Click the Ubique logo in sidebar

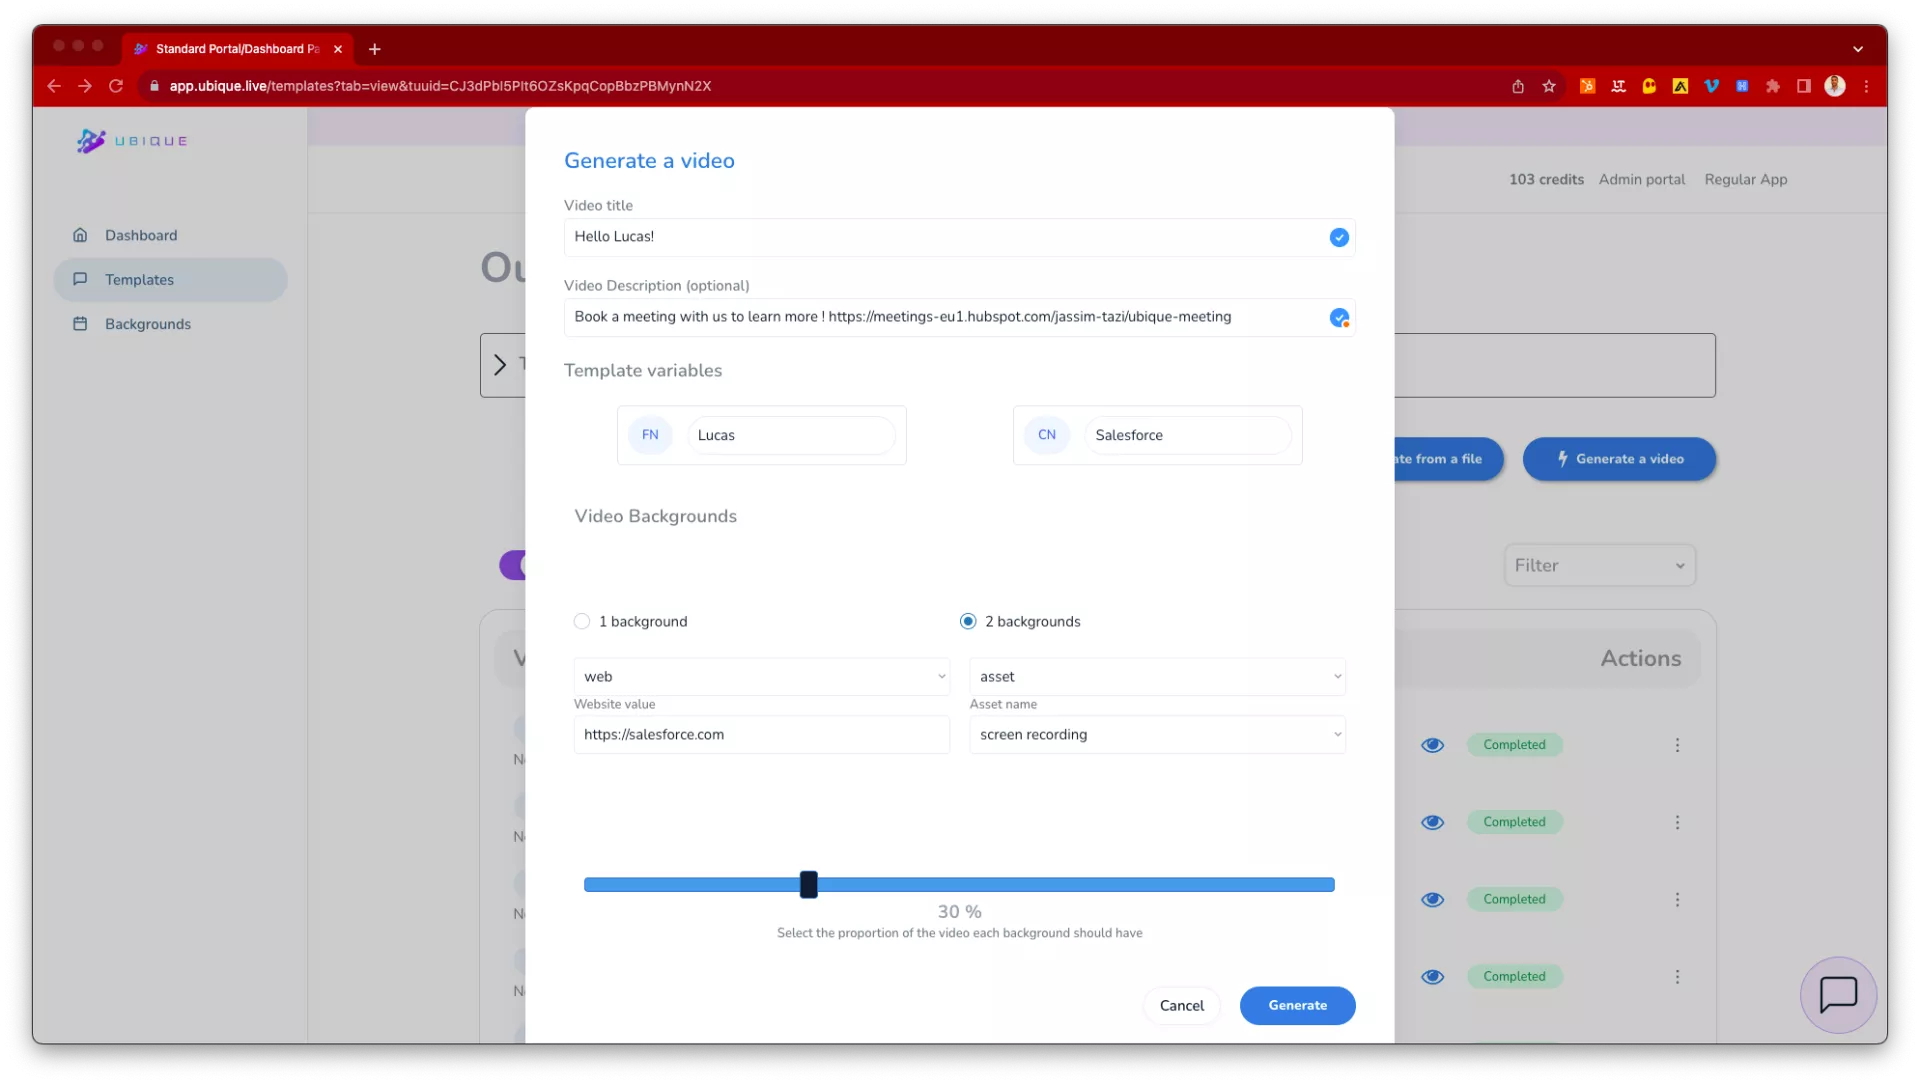tap(132, 141)
